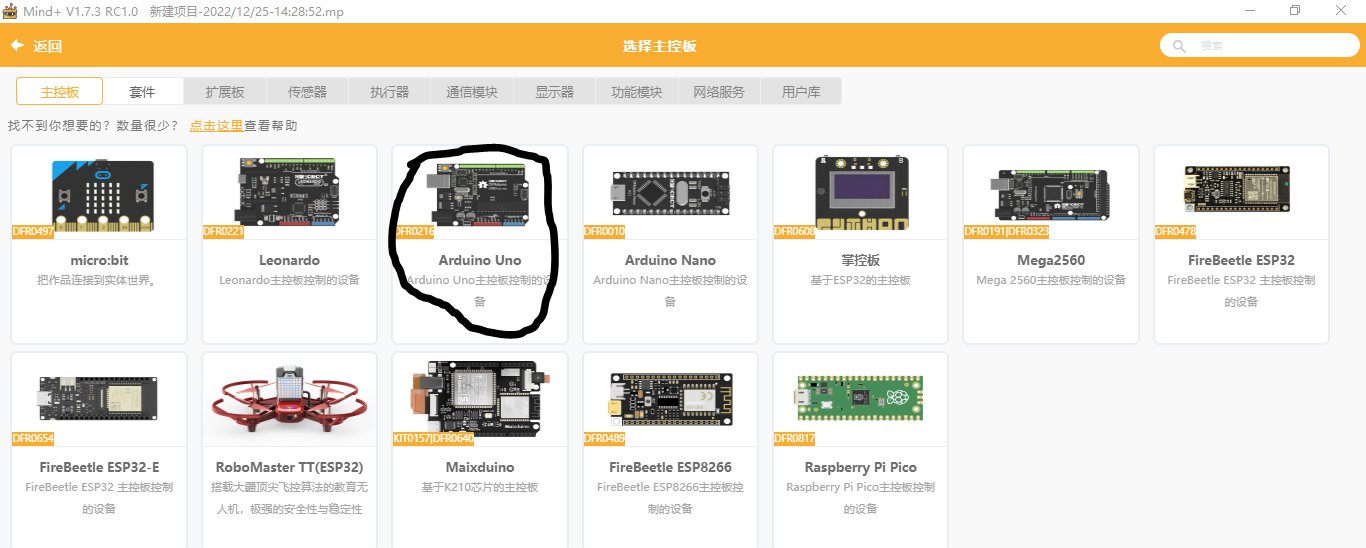Click the 基于ESP32的主控板 description

pos(860,280)
